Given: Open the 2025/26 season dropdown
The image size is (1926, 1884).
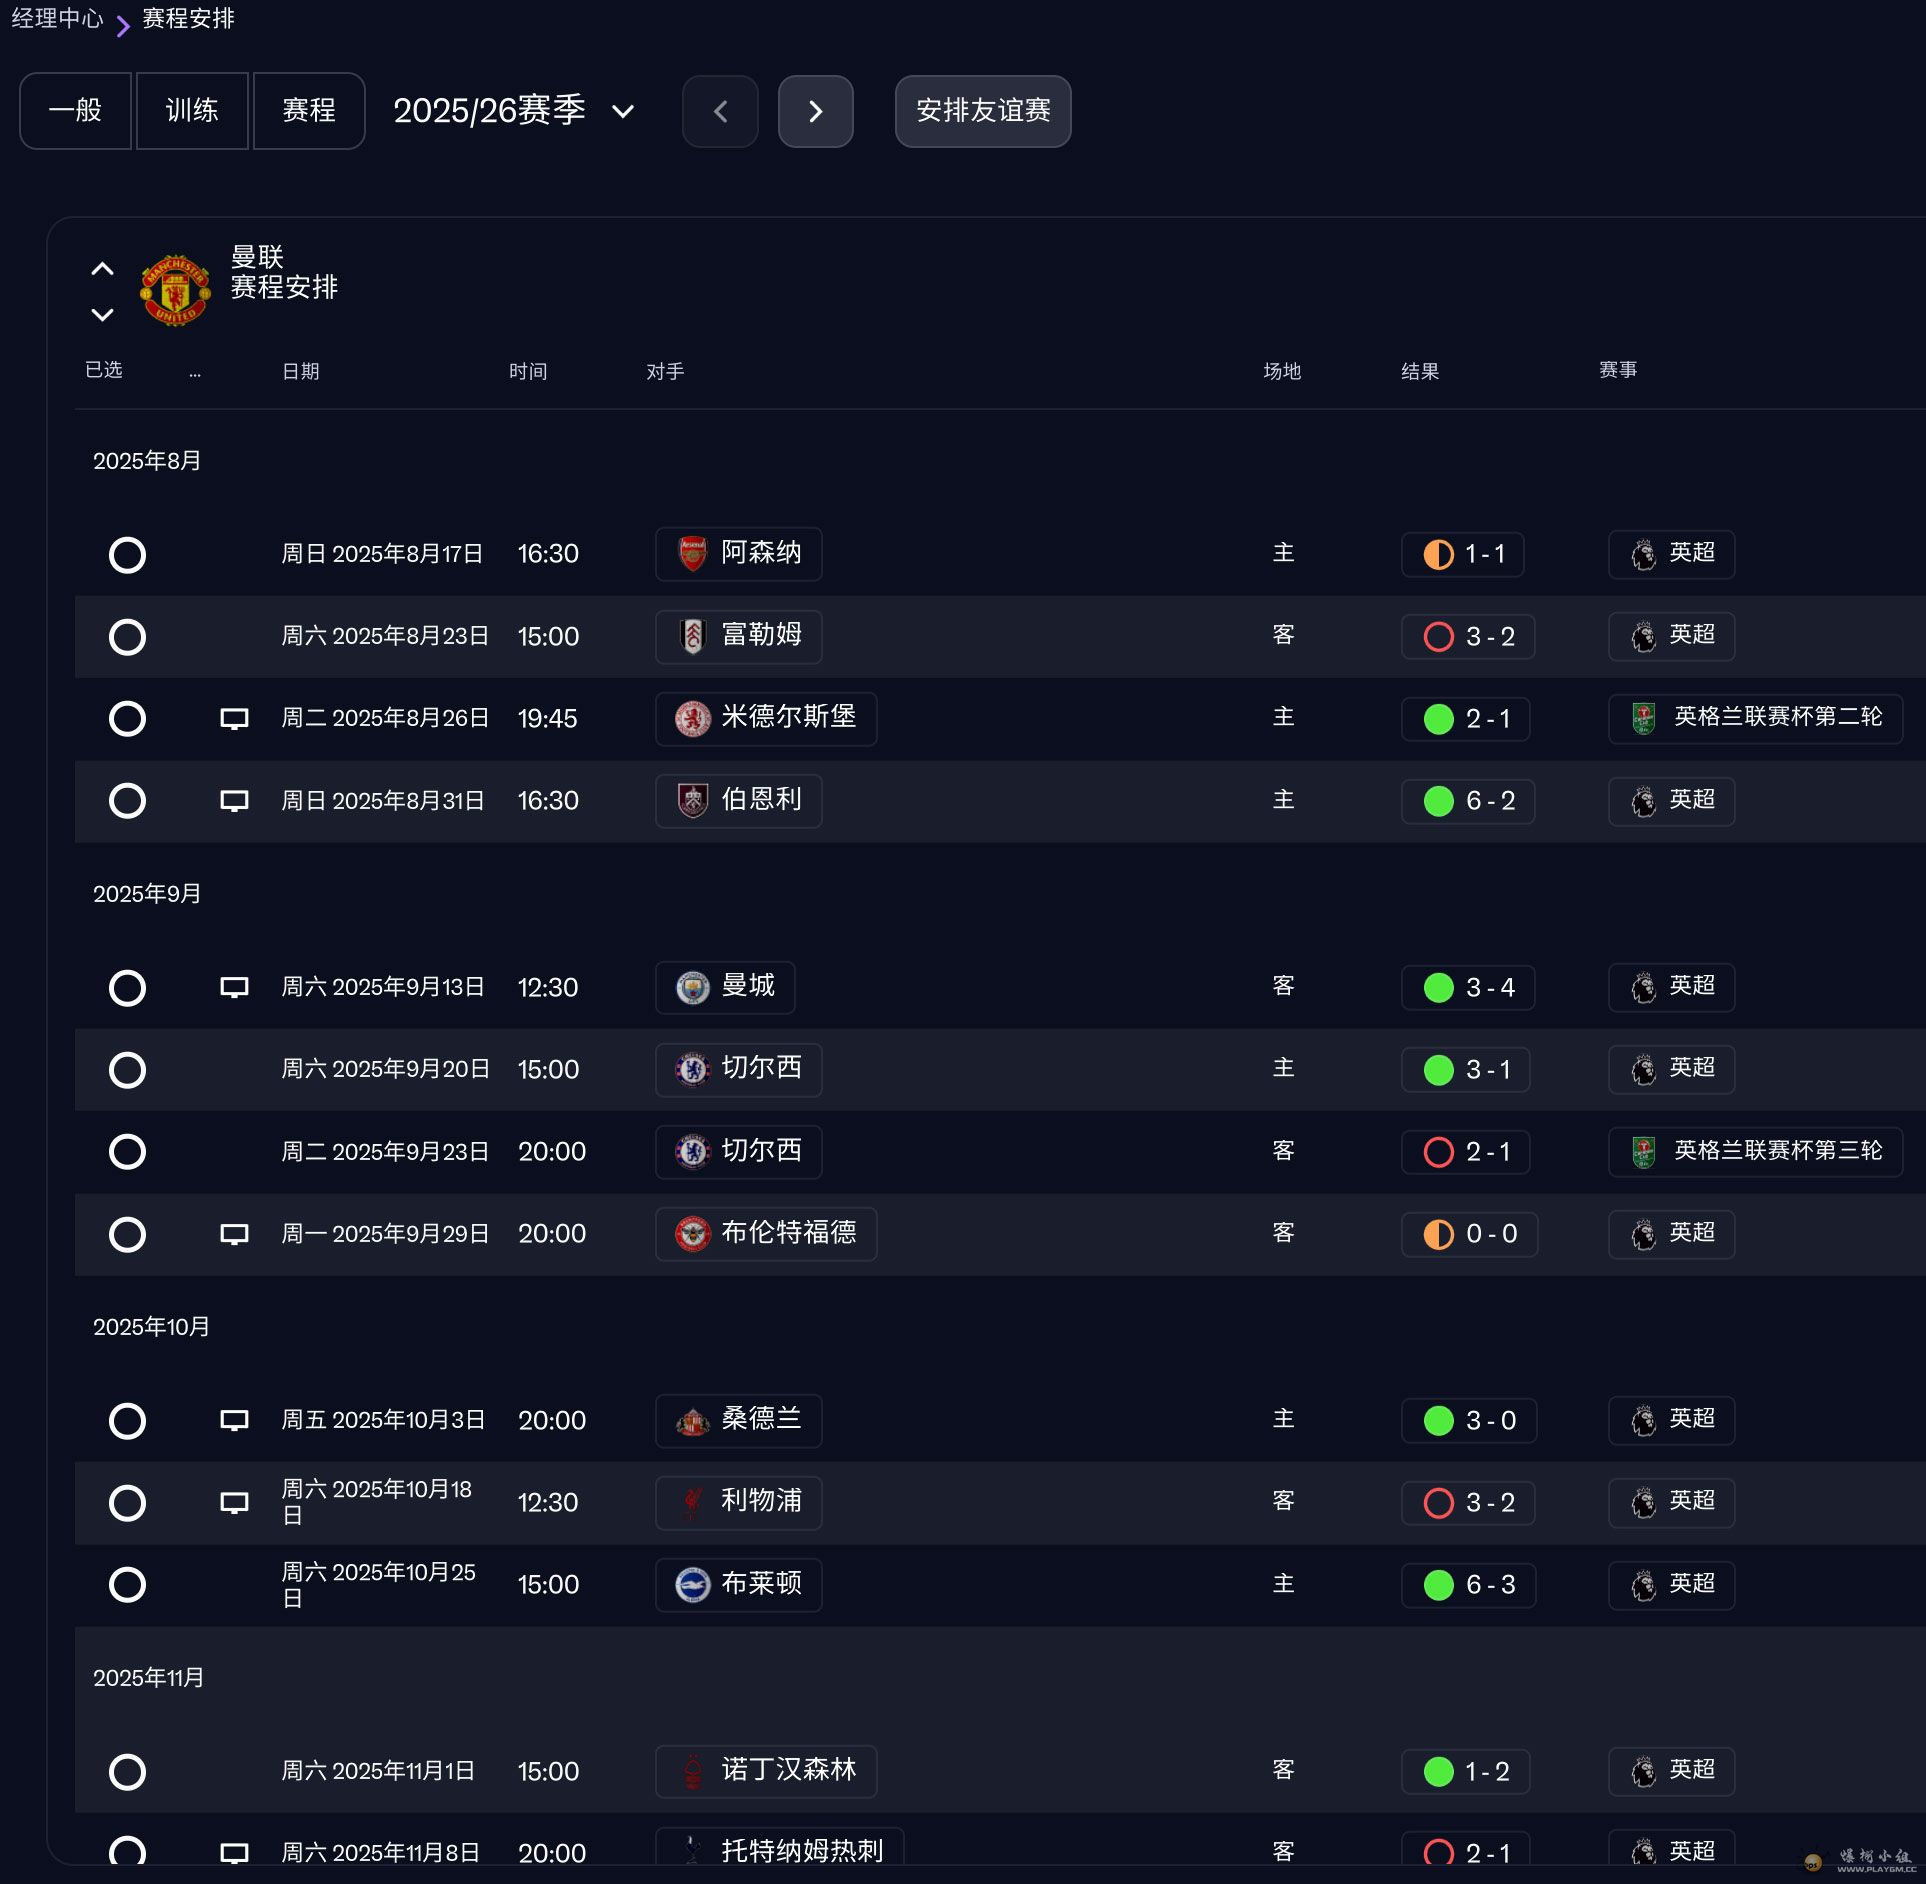Looking at the screenshot, I should (x=513, y=111).
